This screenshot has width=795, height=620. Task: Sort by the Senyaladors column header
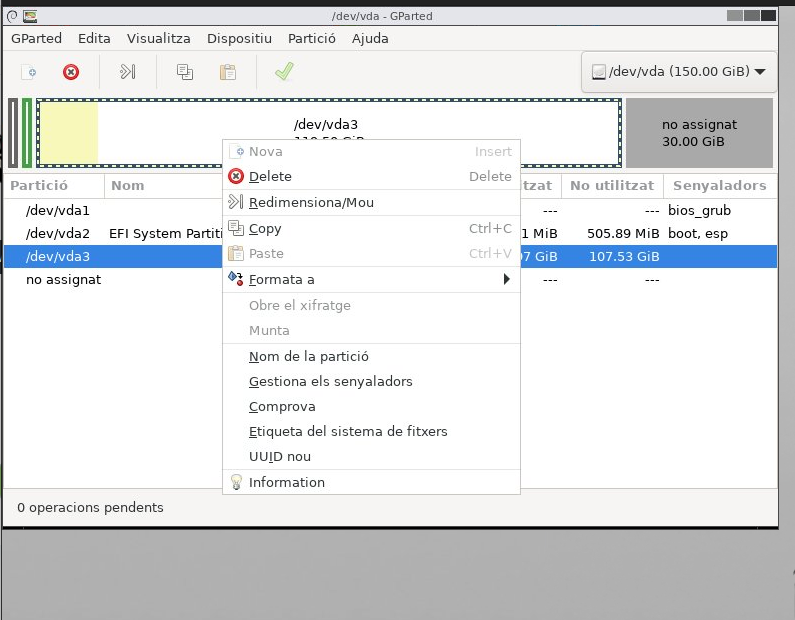(x=719, y=185)
